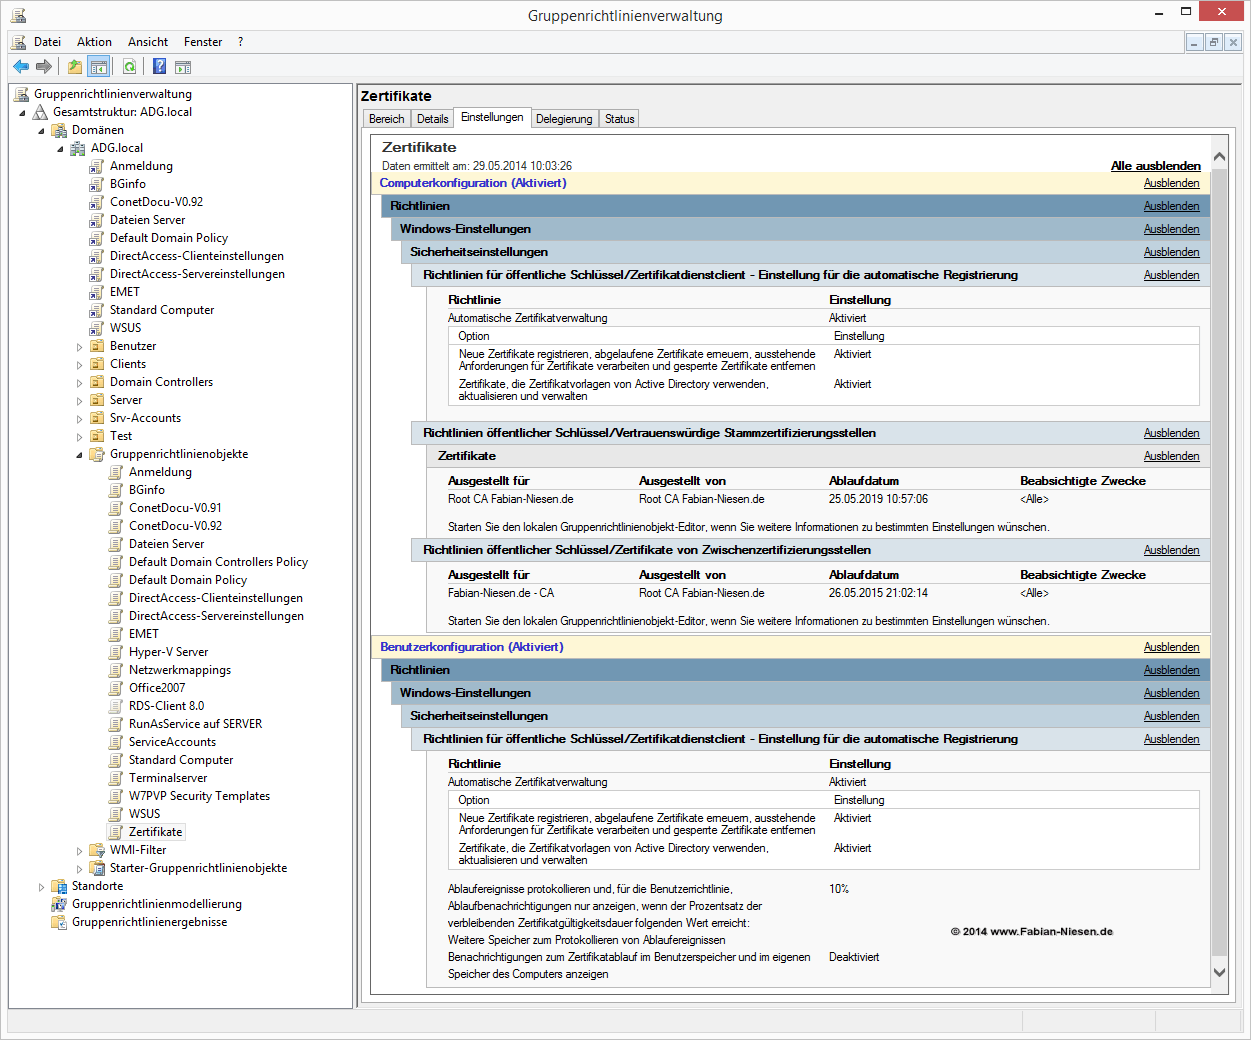Go back with the blue back arrow
This screenshot has width=1251, height=1040.
tap(21, 67)
